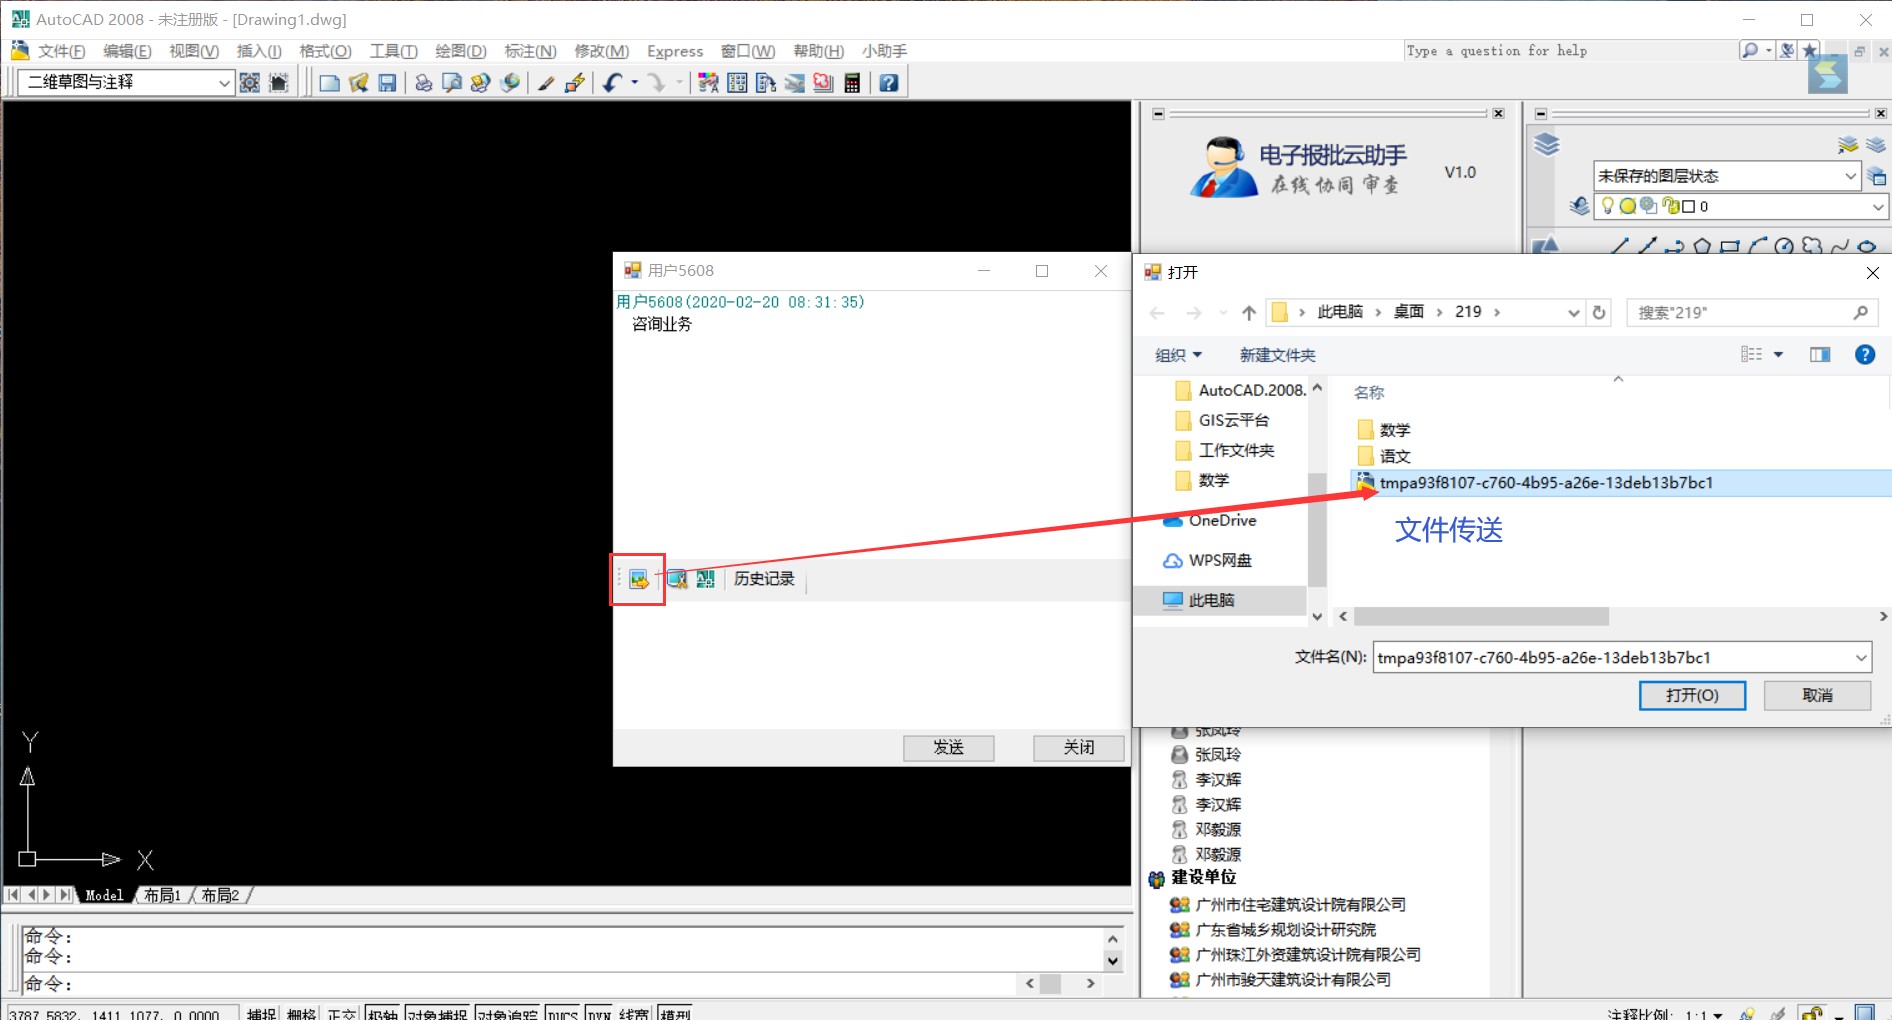Expand the 二维草图与注释 workspace dropdown
The image size is (1892, 1020).
click(x=224, y=83)
